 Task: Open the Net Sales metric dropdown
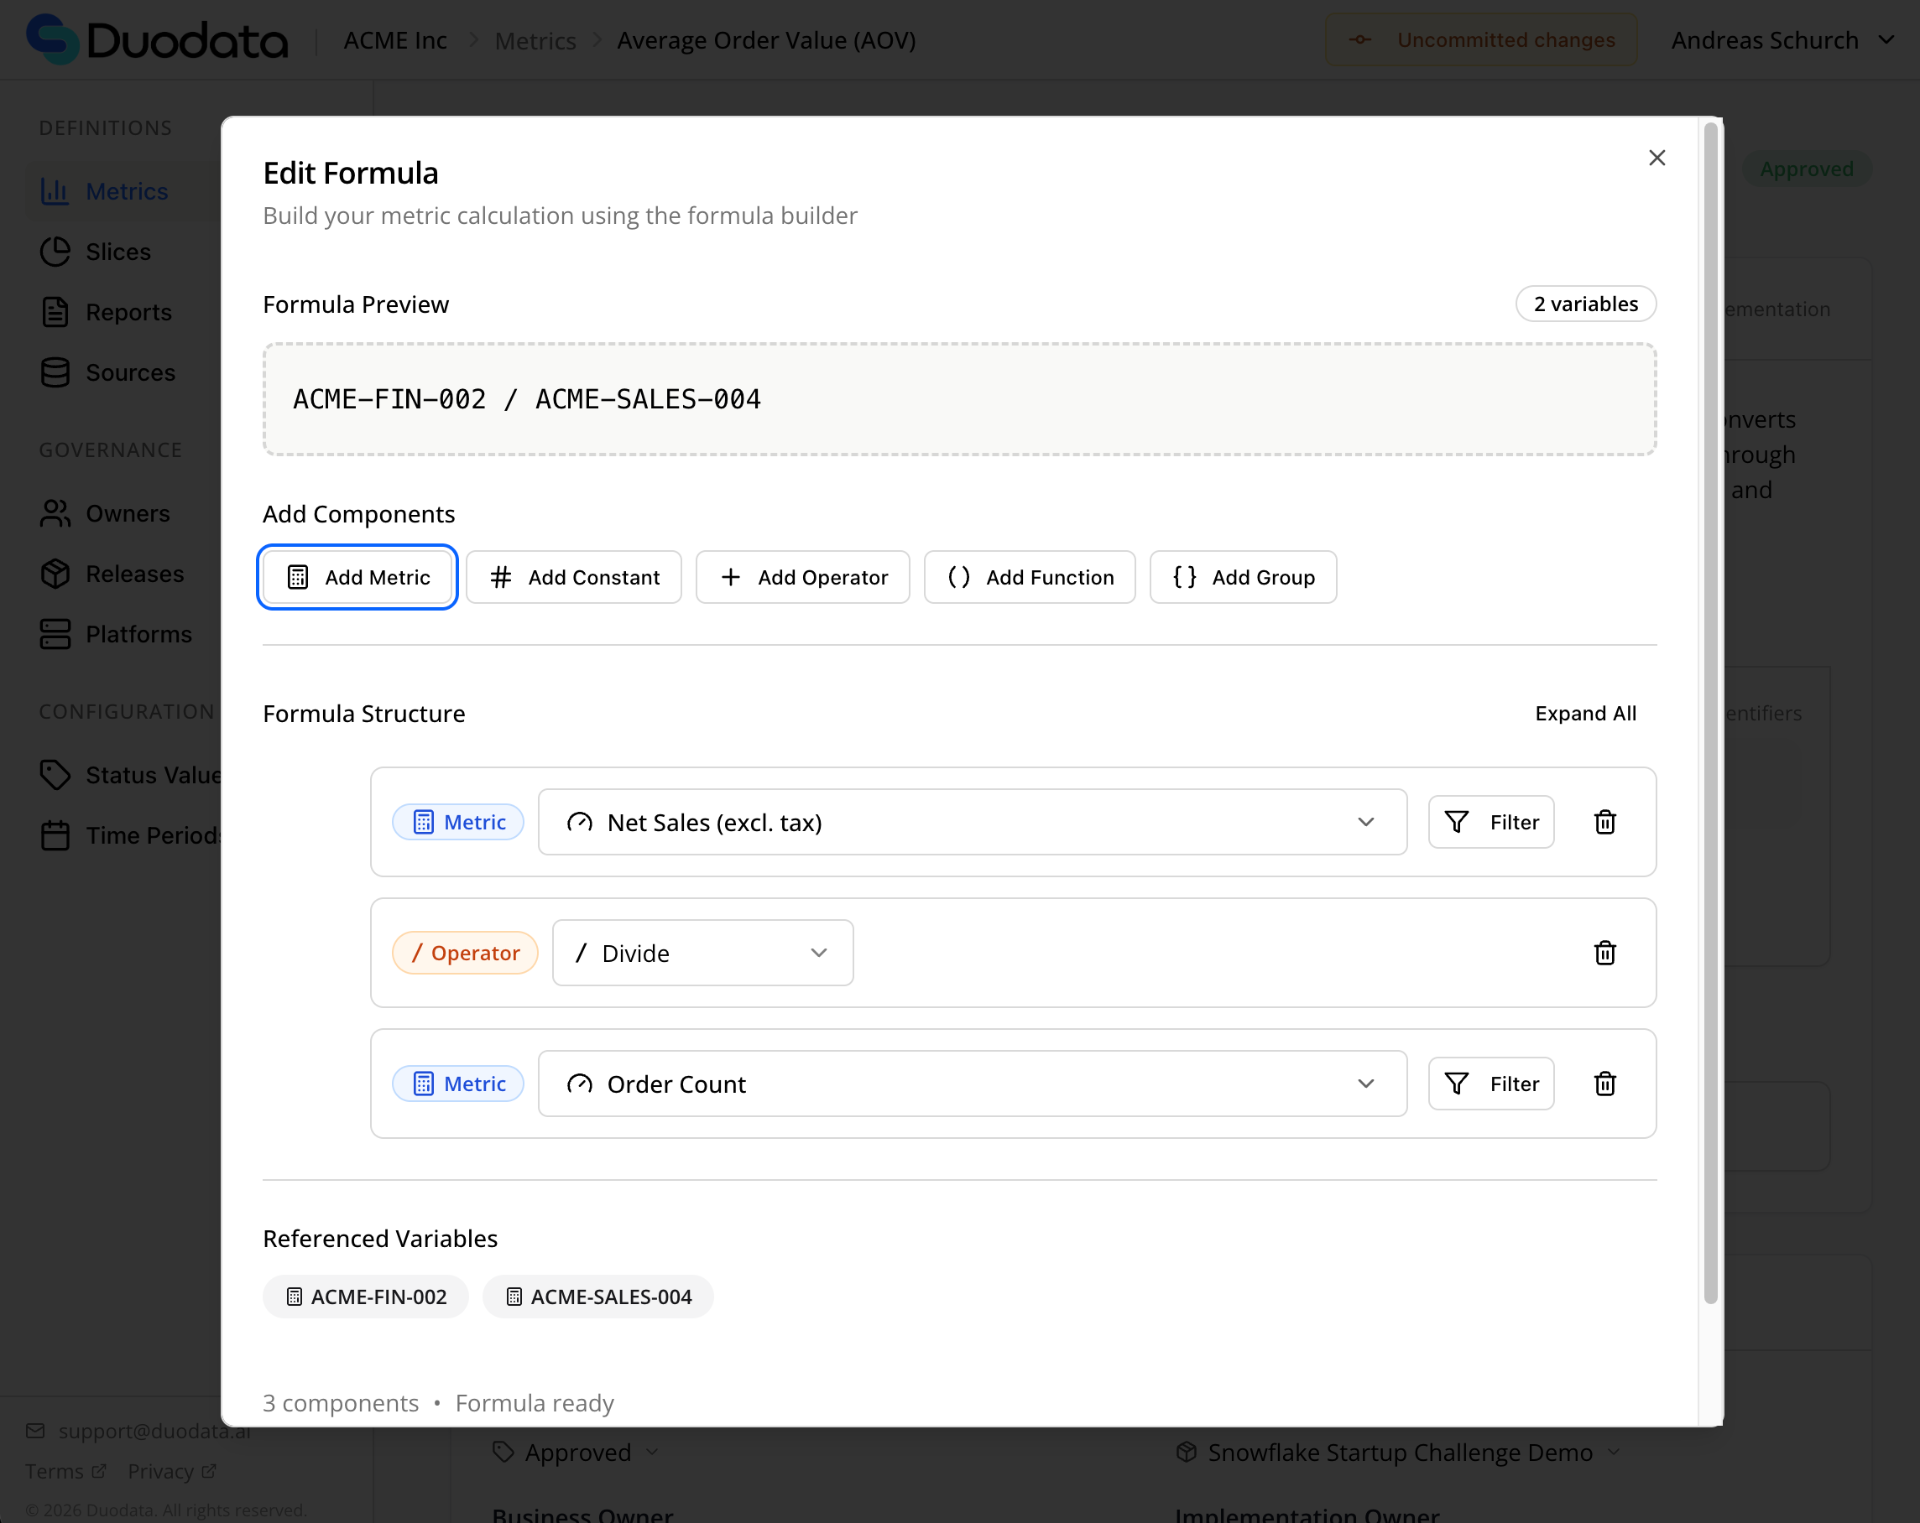pos(1366,821)
